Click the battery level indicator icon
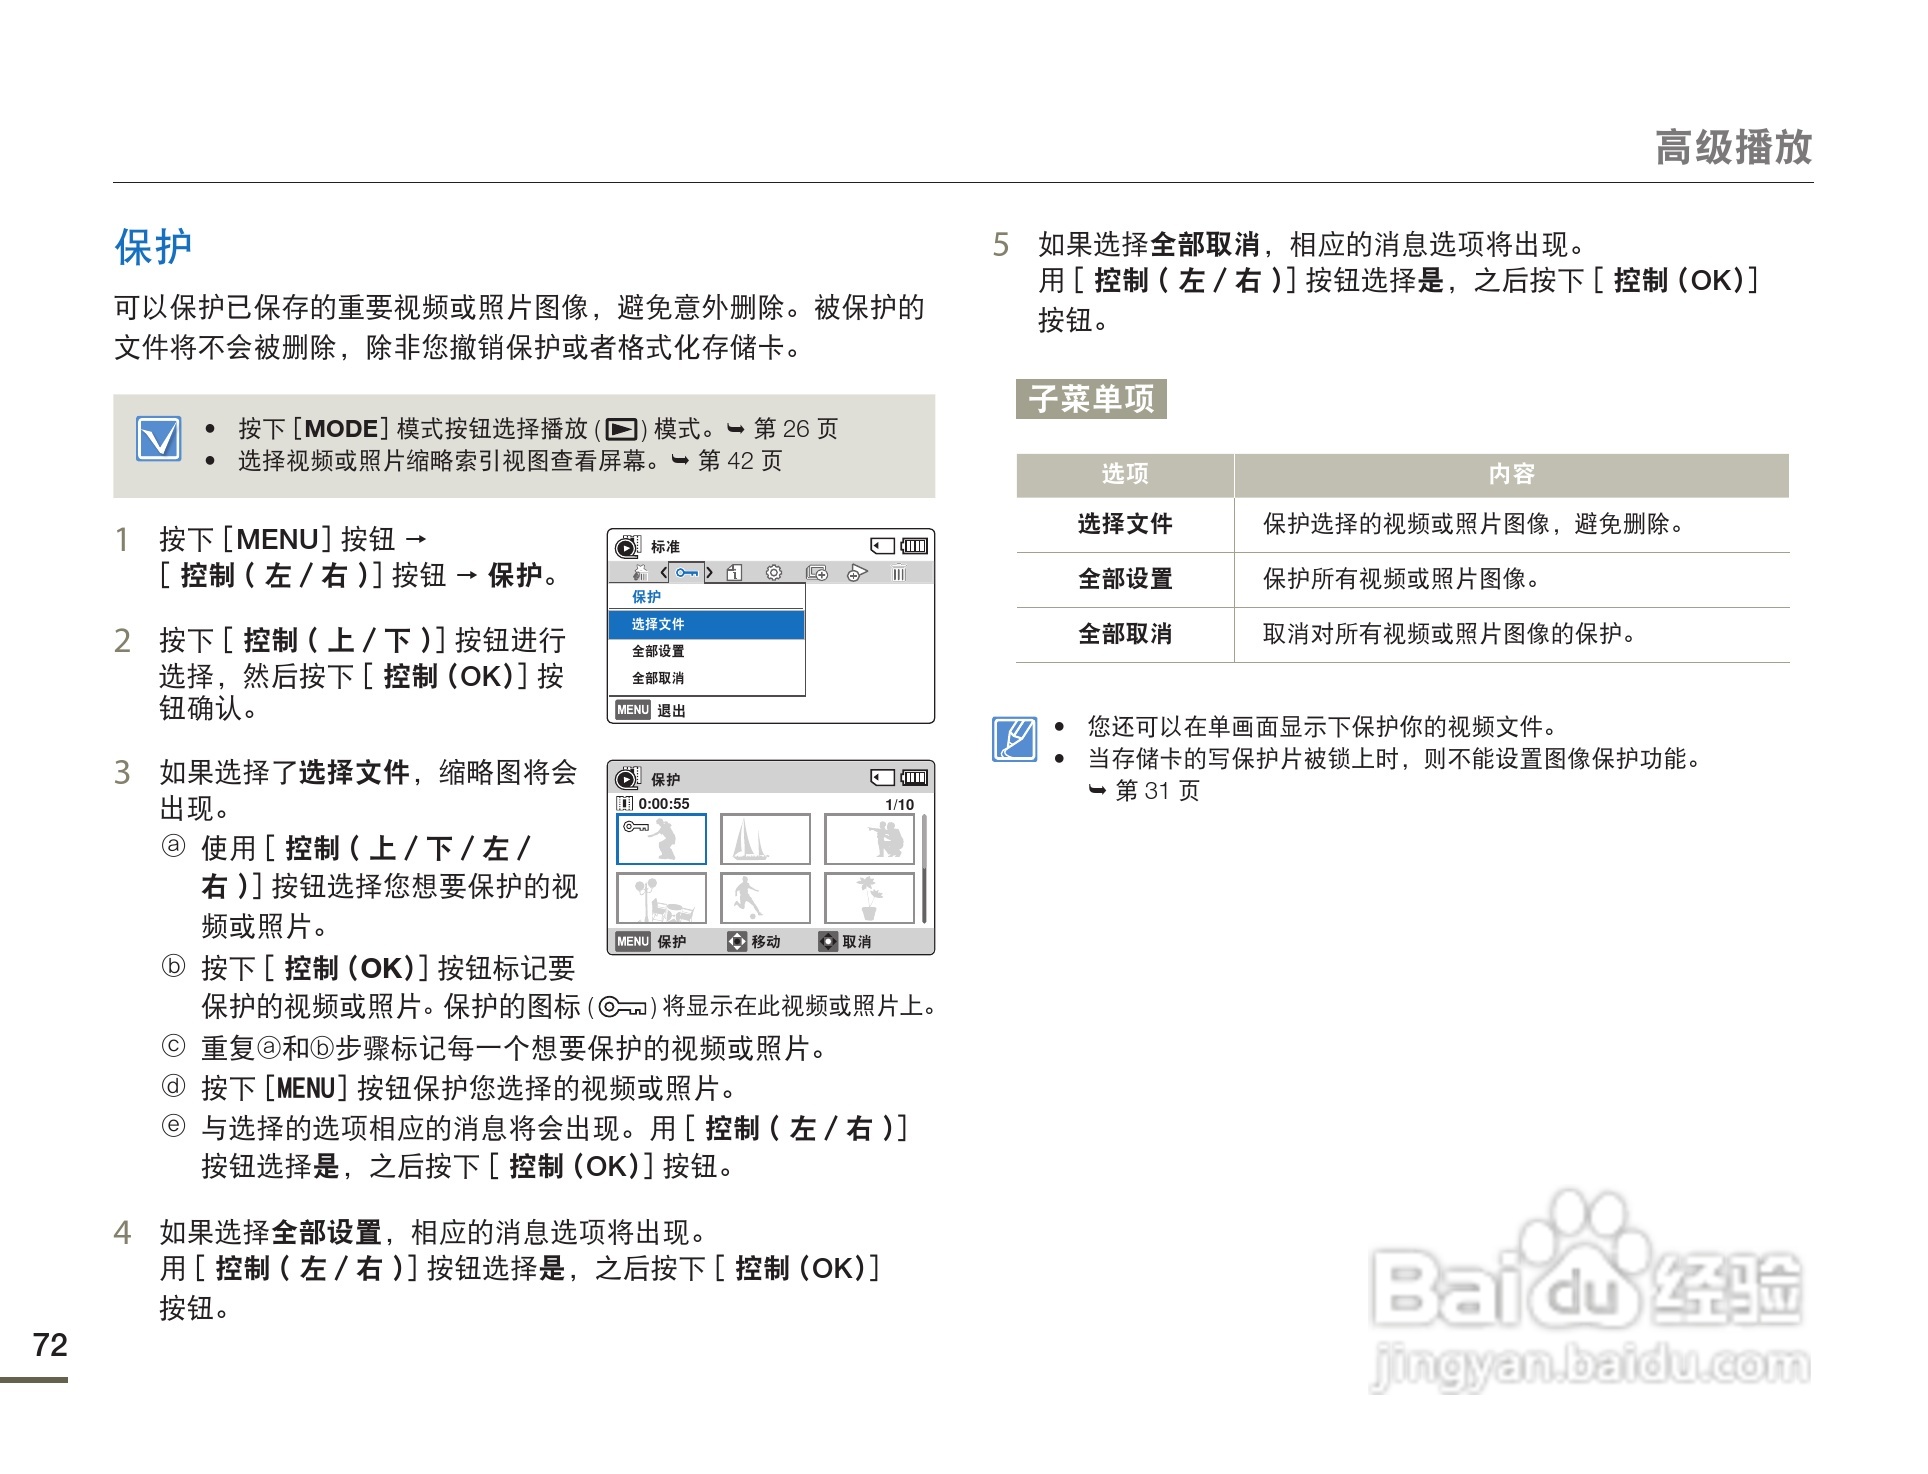Viewport: 1928px width, 1474px height. (x=916, y=547)
